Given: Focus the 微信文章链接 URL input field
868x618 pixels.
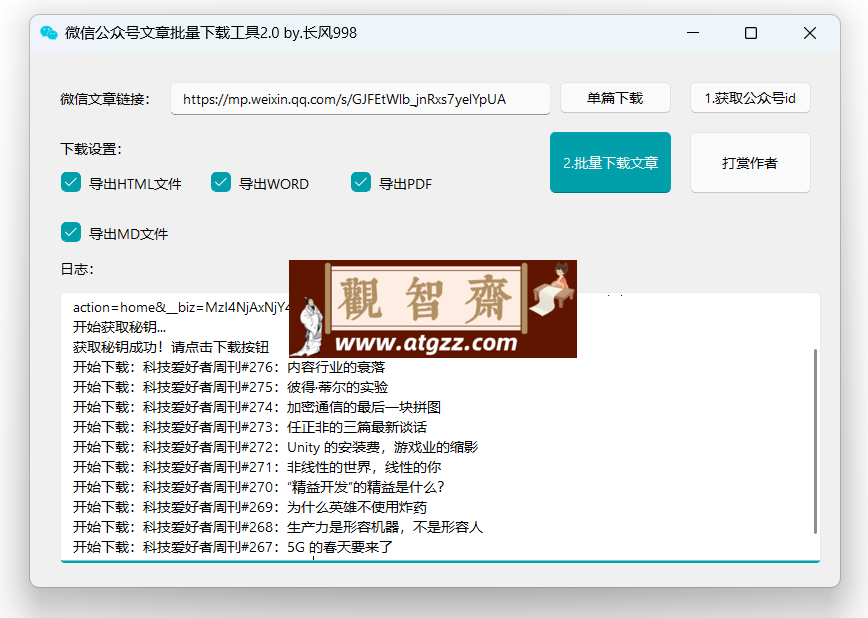Looking at the screenshot, I should coord(360,99).
